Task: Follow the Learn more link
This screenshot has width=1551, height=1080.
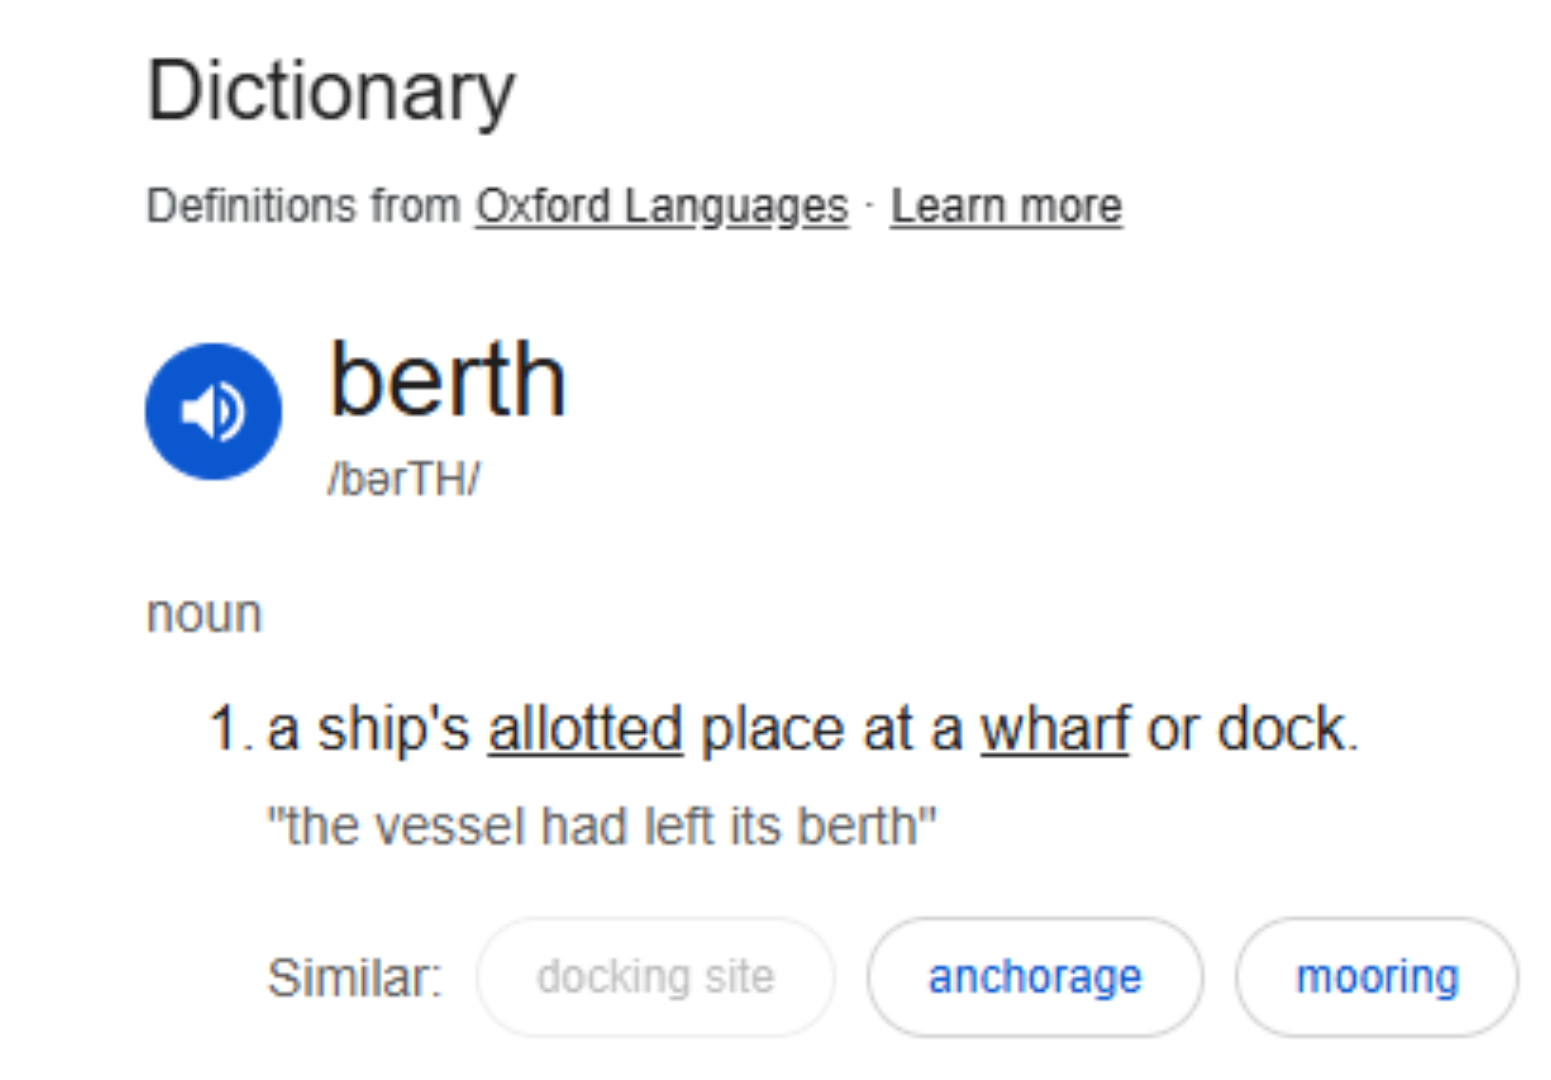Action: point(1006,207)
